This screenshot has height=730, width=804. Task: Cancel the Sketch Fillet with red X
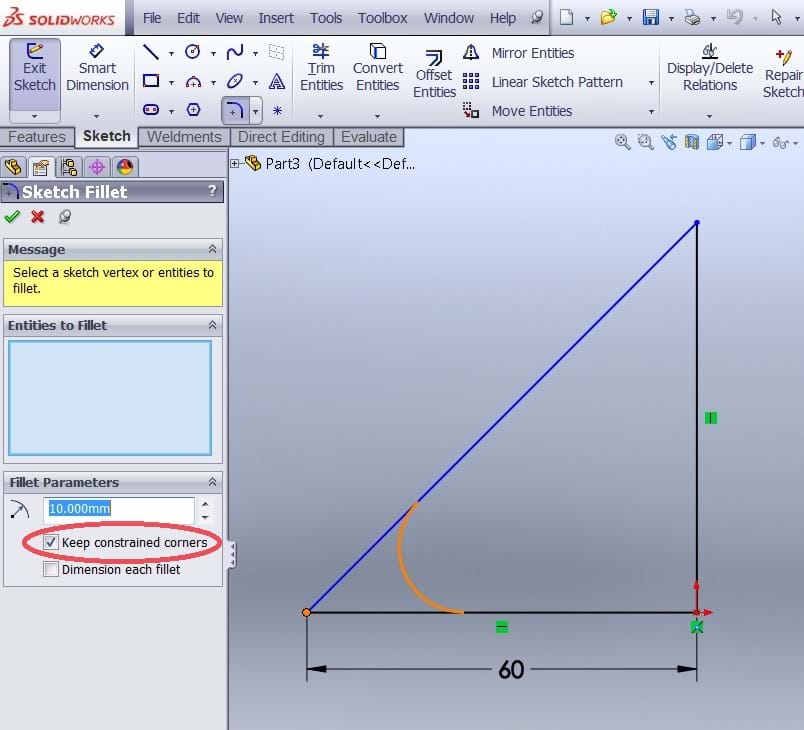(x=38, y=217)
